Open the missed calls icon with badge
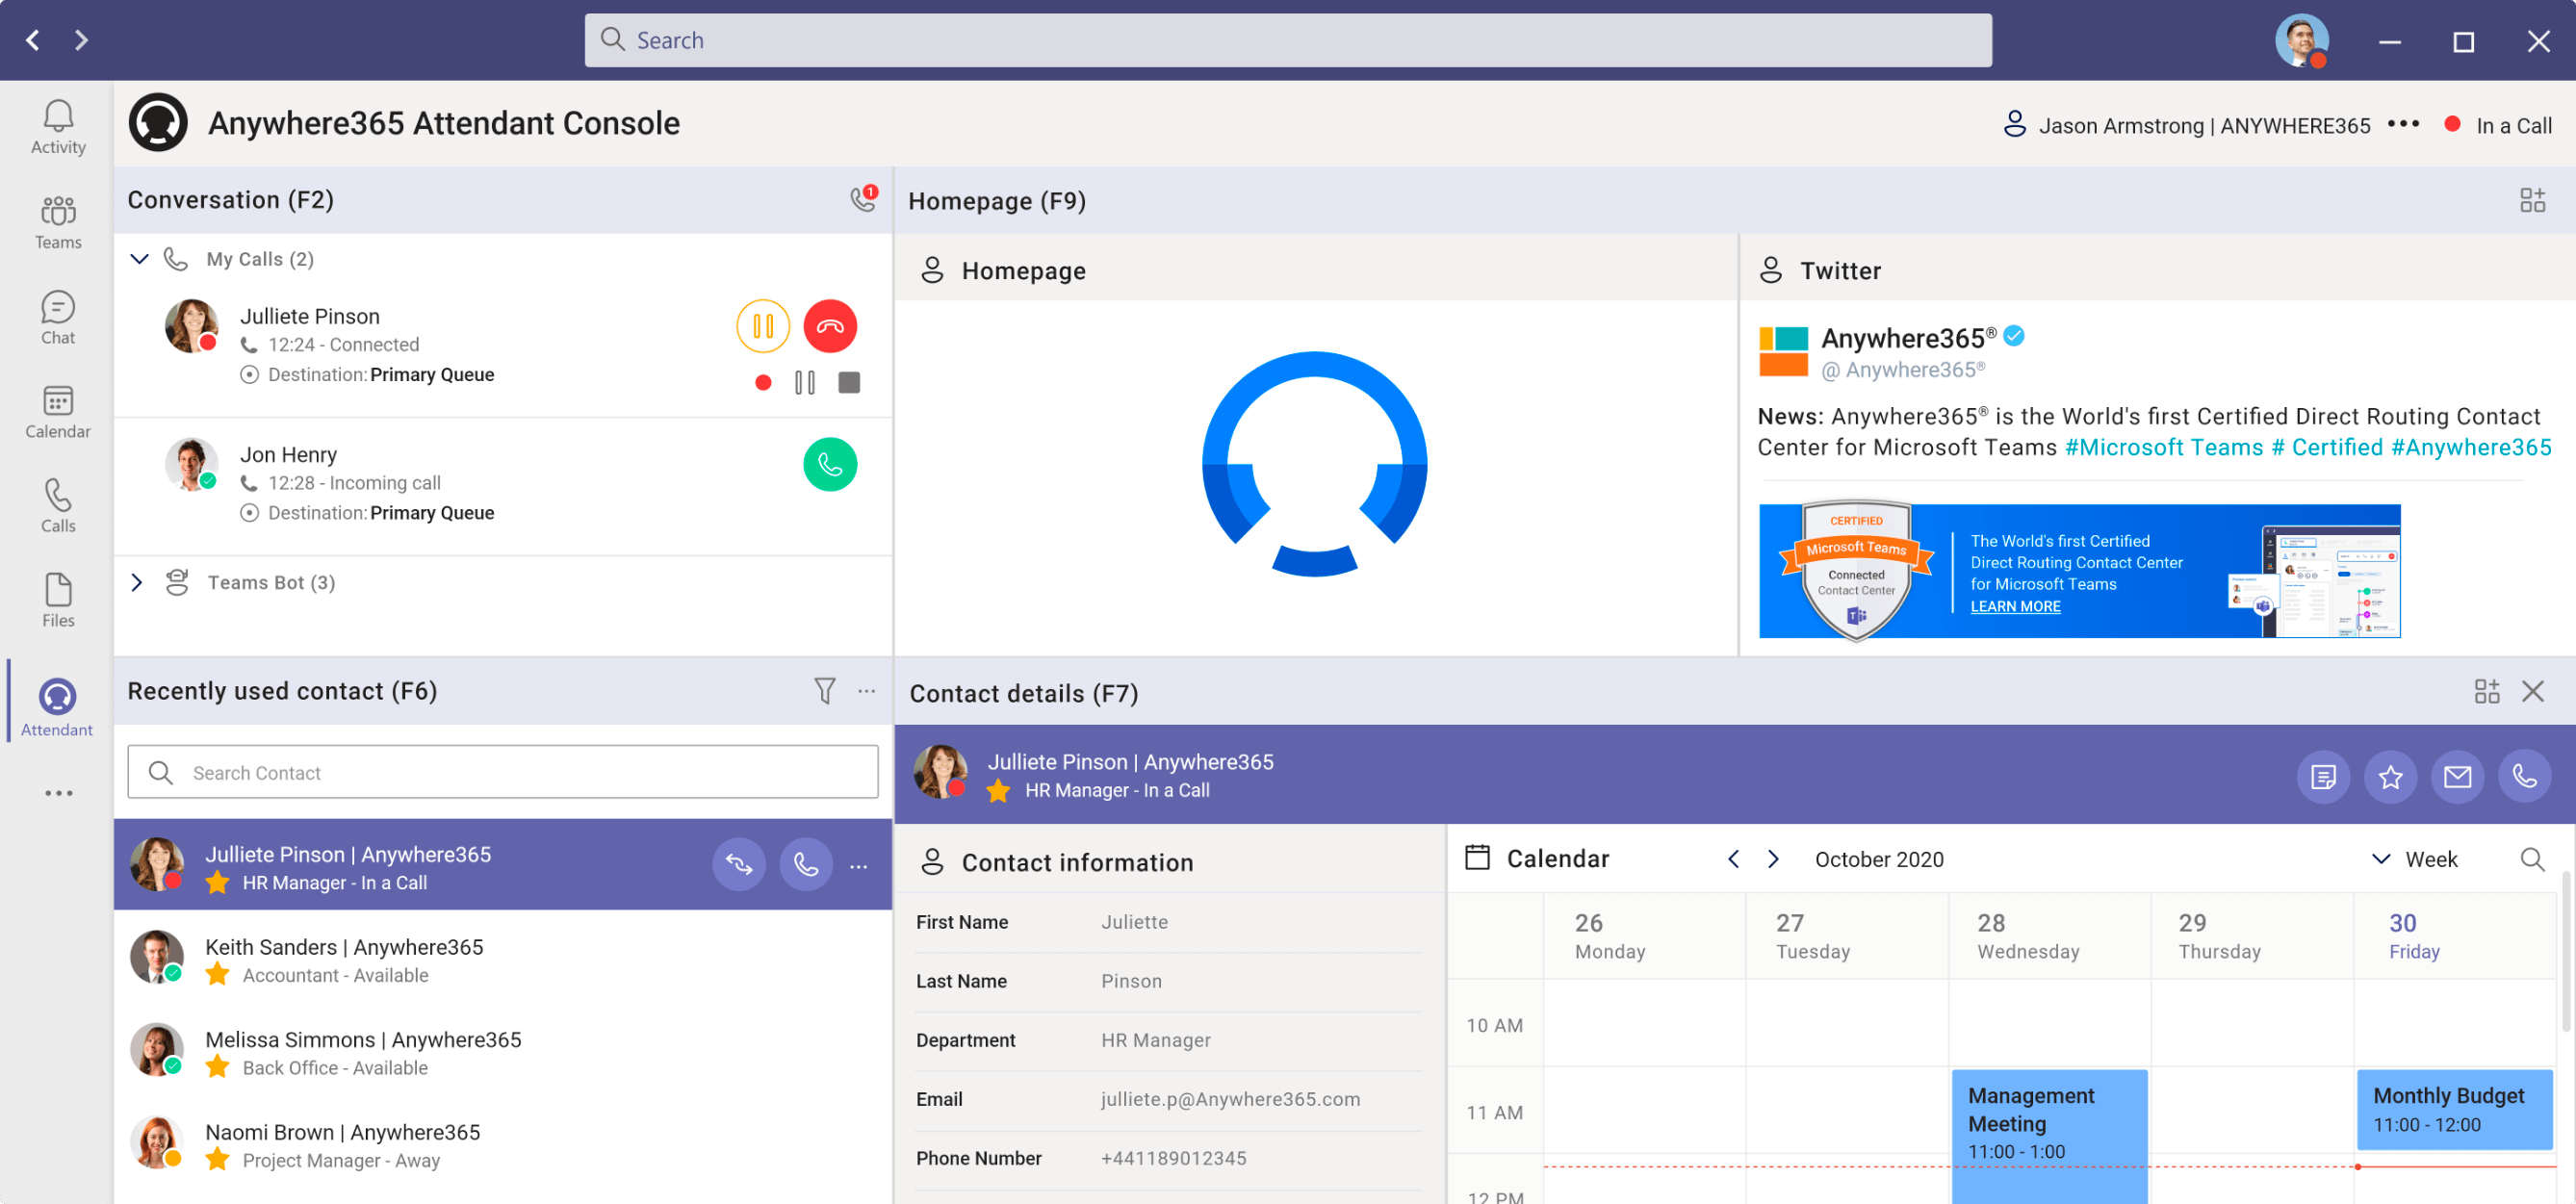This screenshot has height=1204, width=2576. coord(863,198)
